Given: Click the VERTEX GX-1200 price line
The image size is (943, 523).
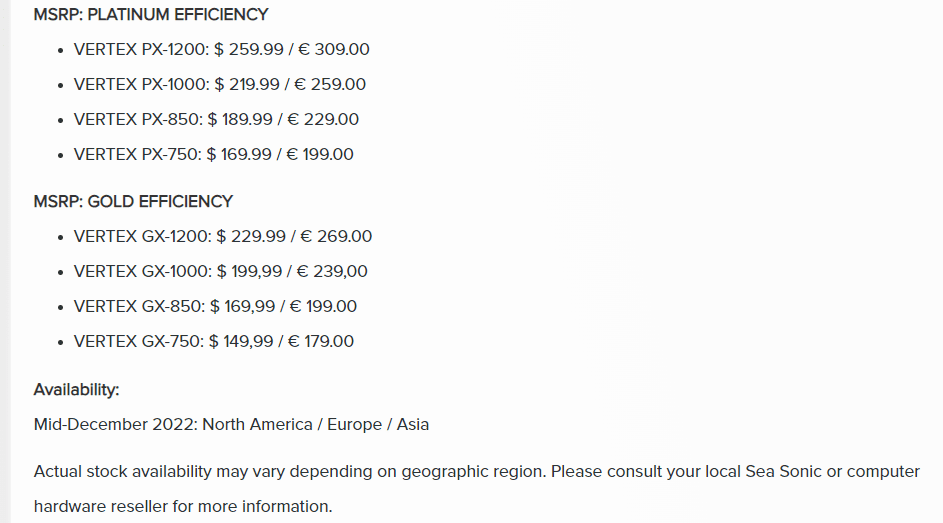Looking at the screenshot, I should (x=223, y=236).
